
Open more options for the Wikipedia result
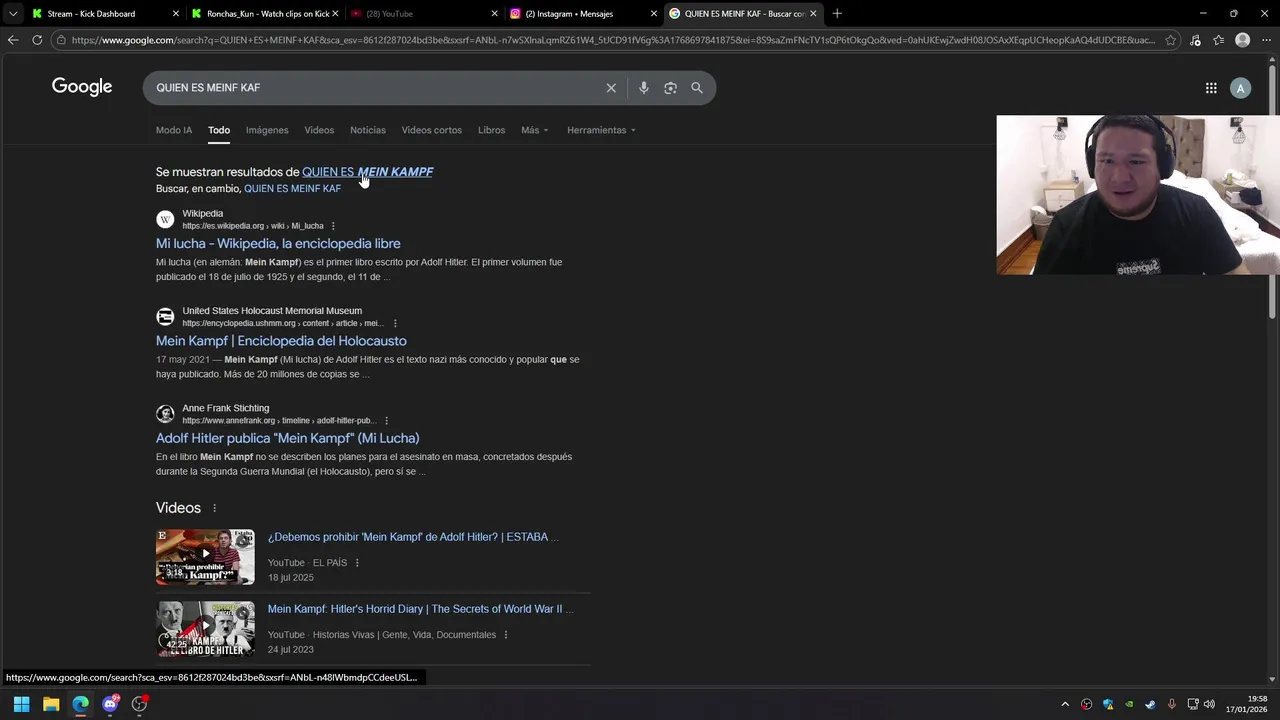point(333,226)
